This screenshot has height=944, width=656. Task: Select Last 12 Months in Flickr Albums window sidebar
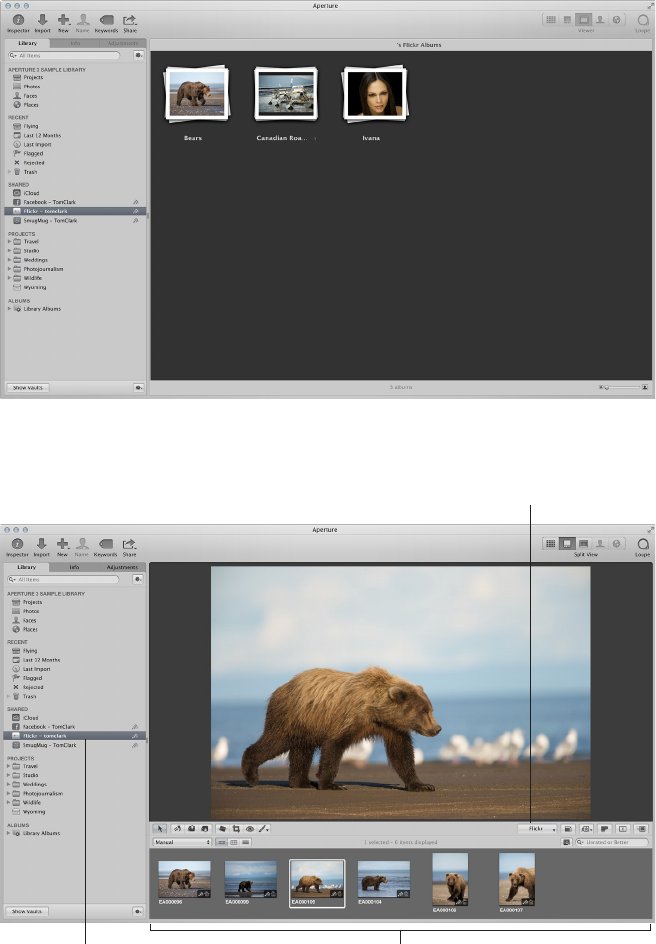(75, 135)
